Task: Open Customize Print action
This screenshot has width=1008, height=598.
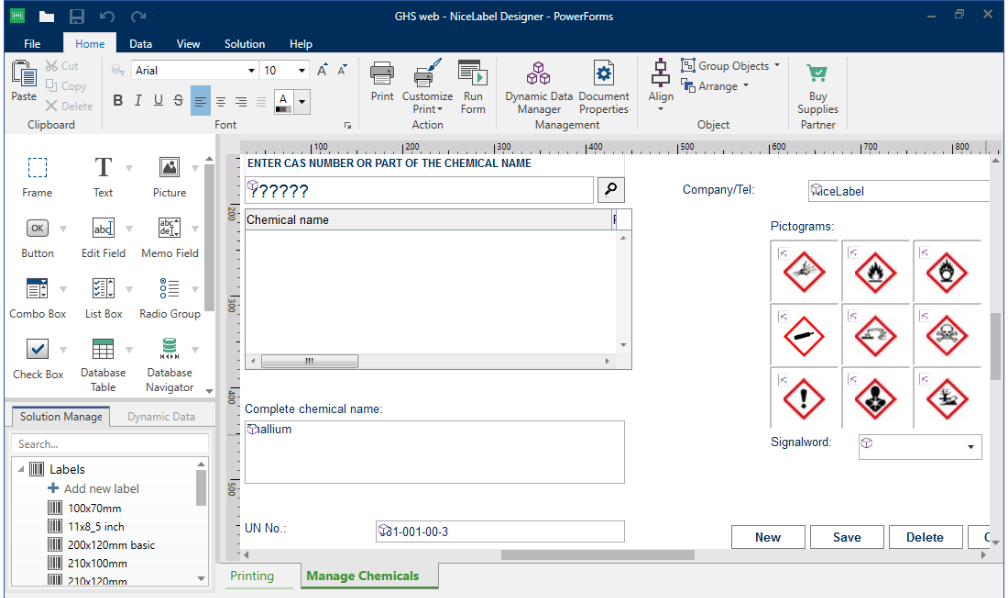Action: click(428, 87)
